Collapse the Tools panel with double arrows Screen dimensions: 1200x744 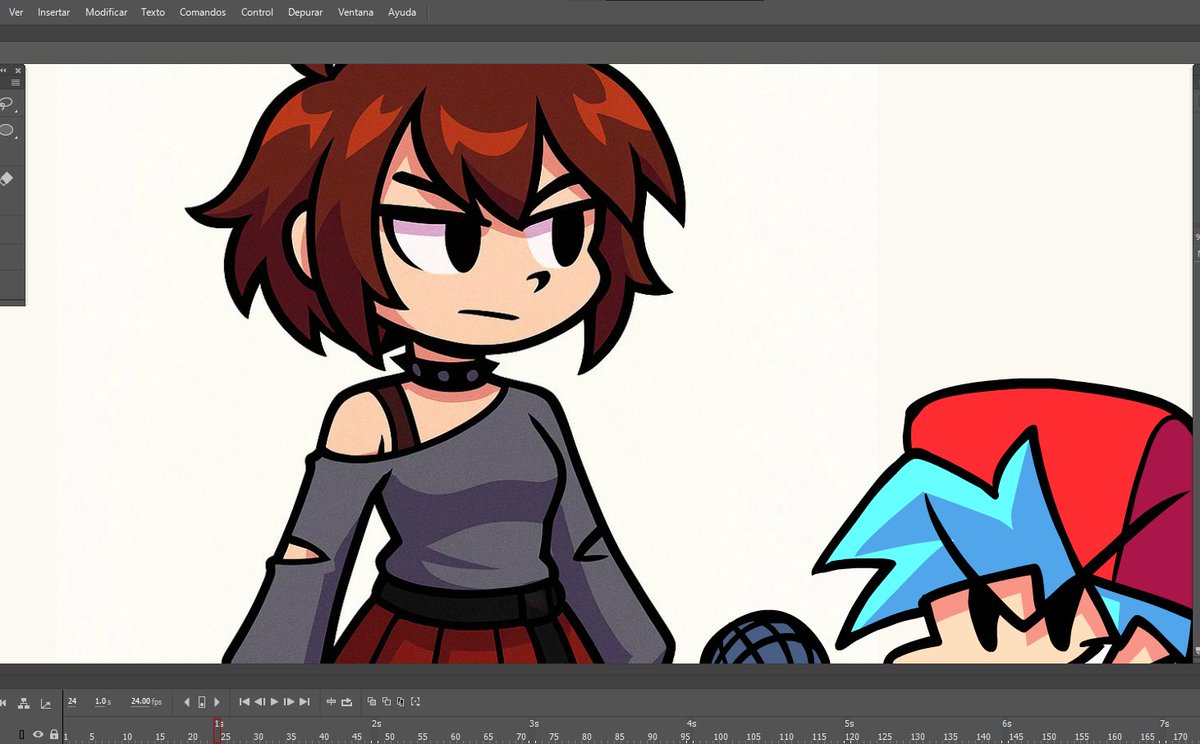pos(5,70)
